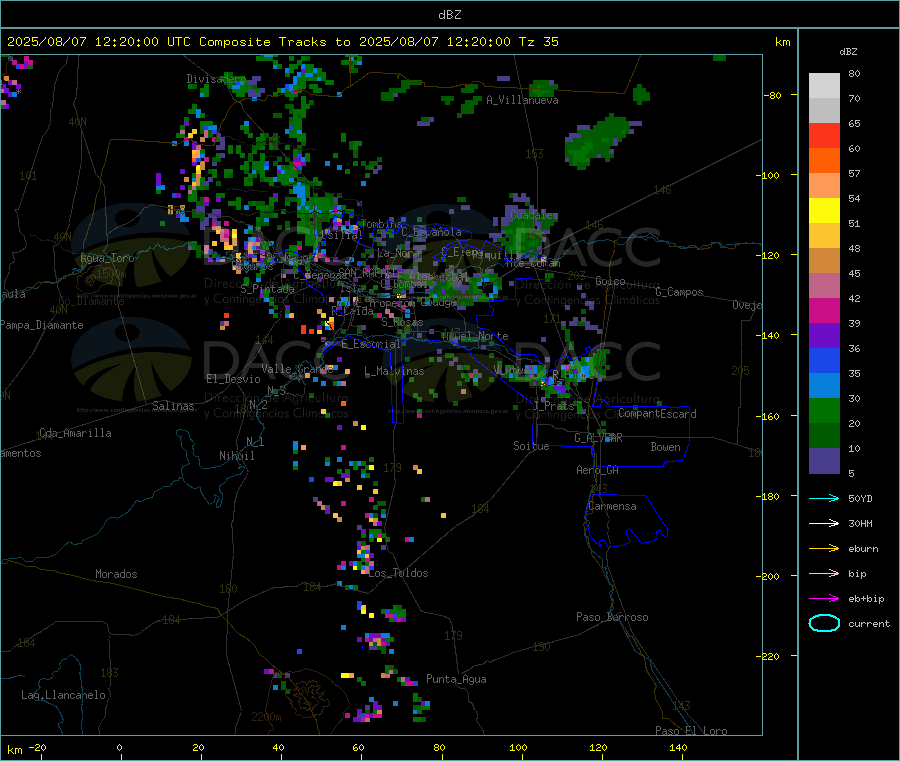
Task: Click the 'Soitue' place label
Action: click(x=531, y=446)
